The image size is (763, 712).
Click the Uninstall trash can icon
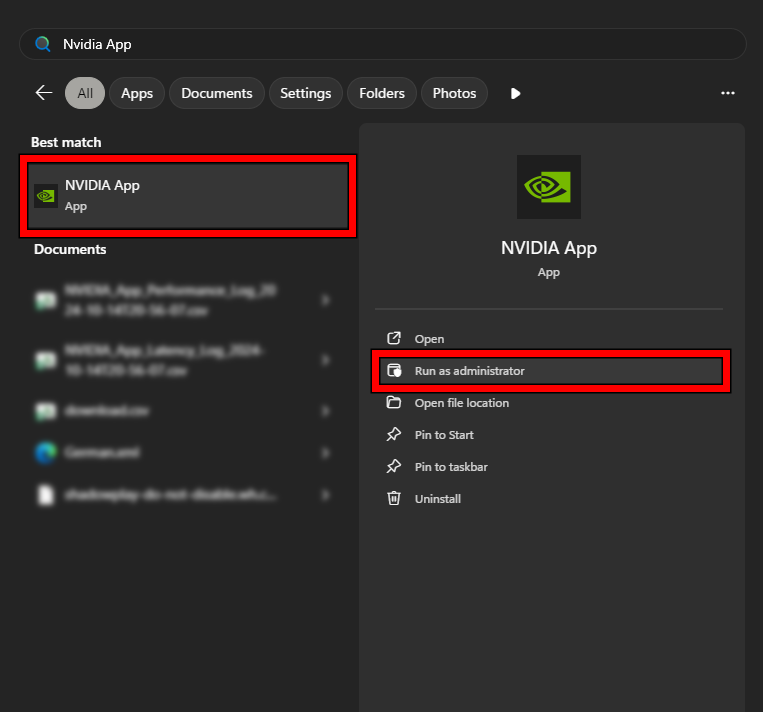point(394,499)
